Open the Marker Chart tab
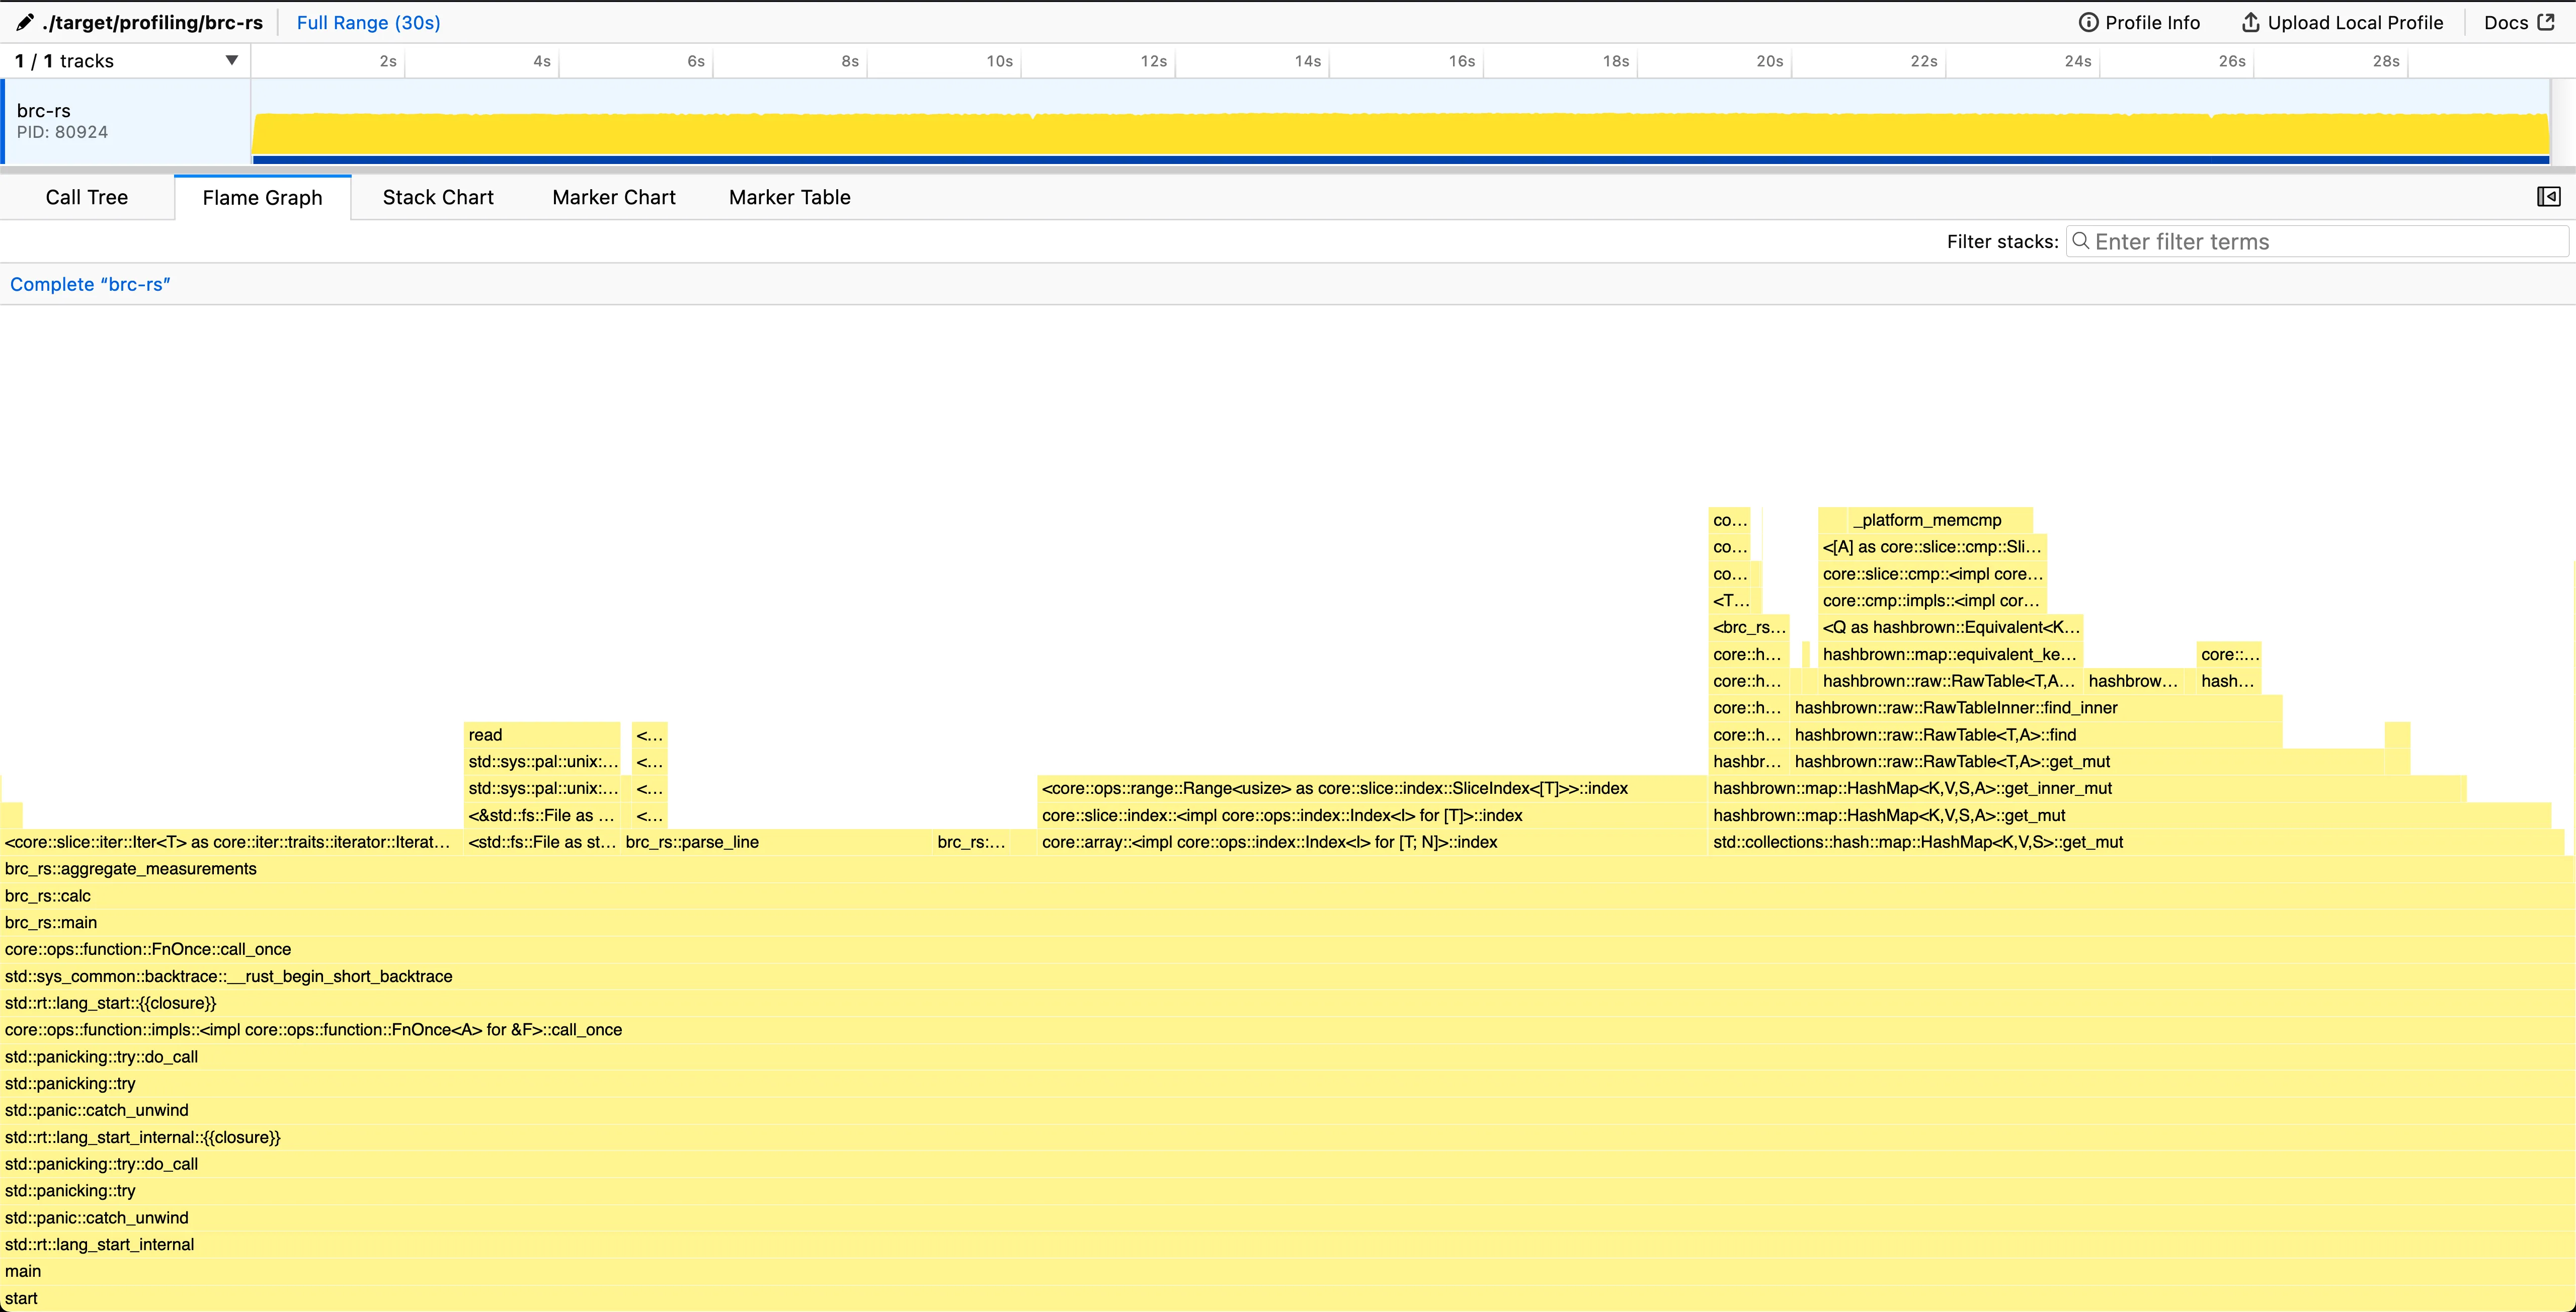The height and width of the screenshot is (1312, 2576). (x=613, y=197)
